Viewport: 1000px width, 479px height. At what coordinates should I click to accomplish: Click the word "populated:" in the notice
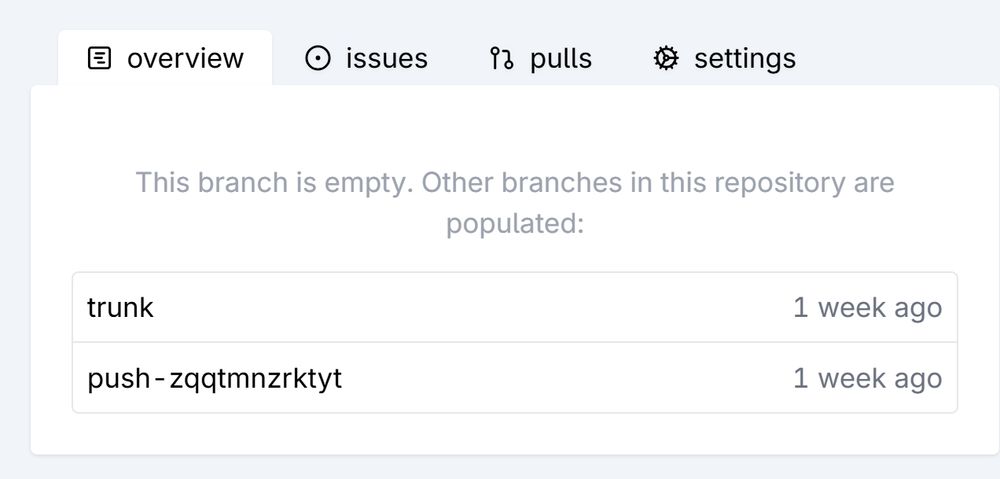coord(515,224)
